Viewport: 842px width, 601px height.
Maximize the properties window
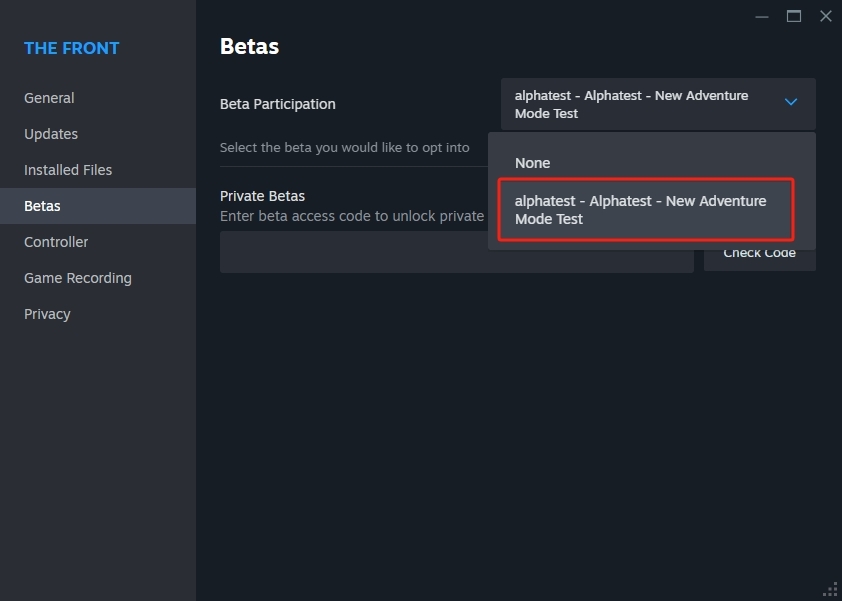click(x=794, y=16)
